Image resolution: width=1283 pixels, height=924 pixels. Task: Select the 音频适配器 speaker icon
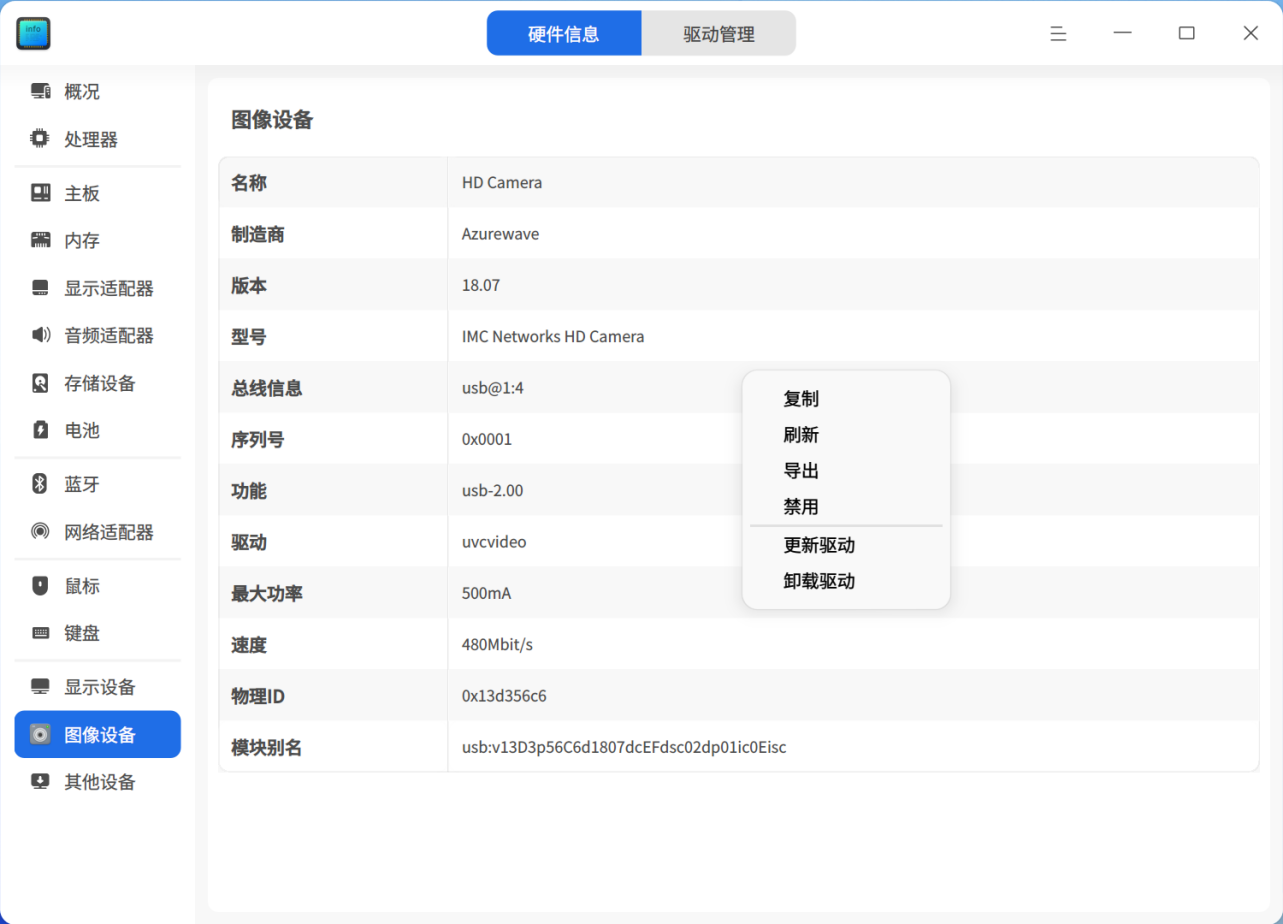(40, 335)
